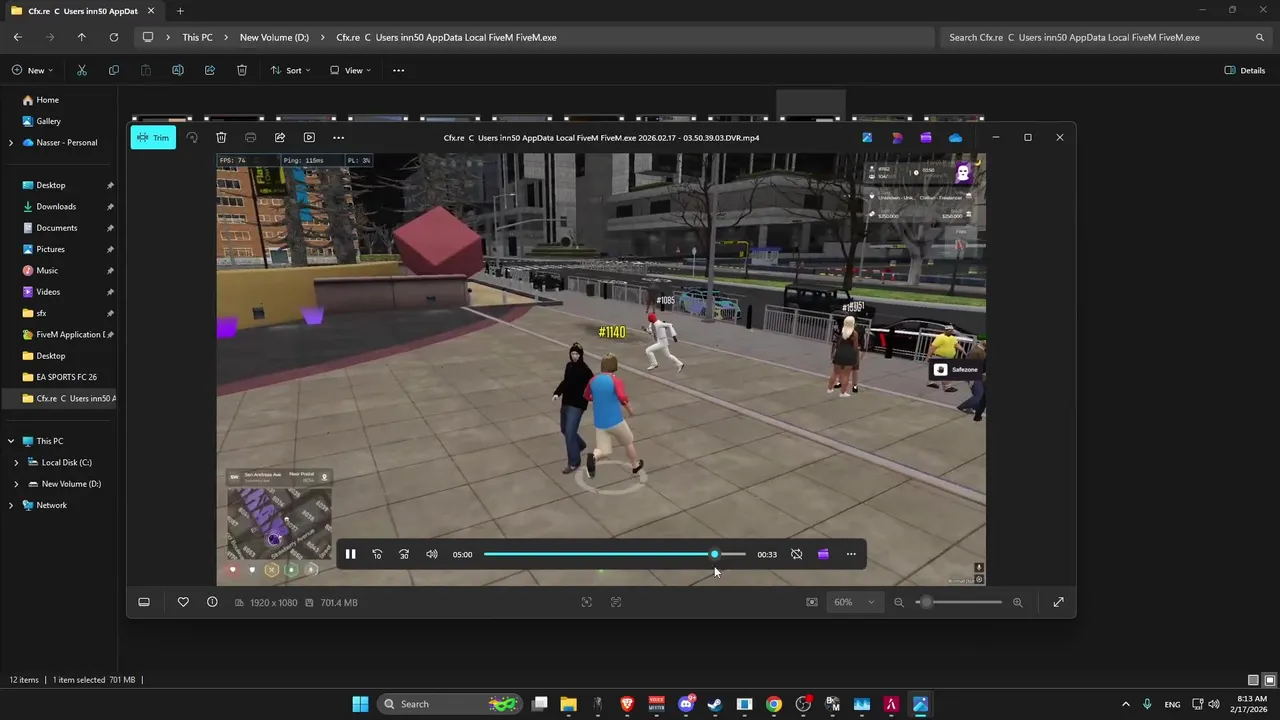This screenshot has width=1280, height=720.
Task: Click the video seek progress bar
Action: [x=615, y=554]
